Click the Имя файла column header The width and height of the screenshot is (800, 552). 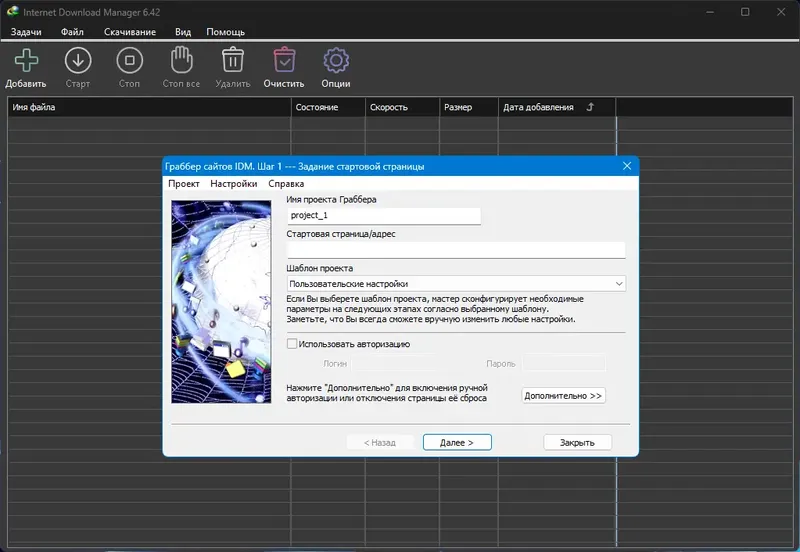click(x=150, y=107)
